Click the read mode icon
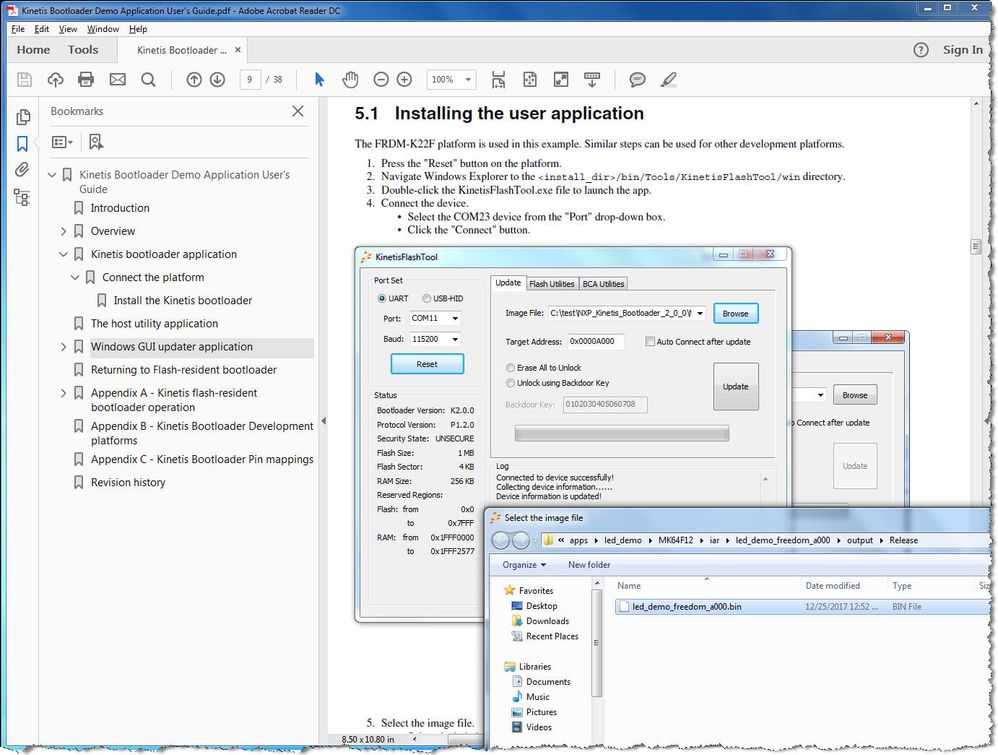Viewport: 998px width, 755px height. tap(592, 80)
